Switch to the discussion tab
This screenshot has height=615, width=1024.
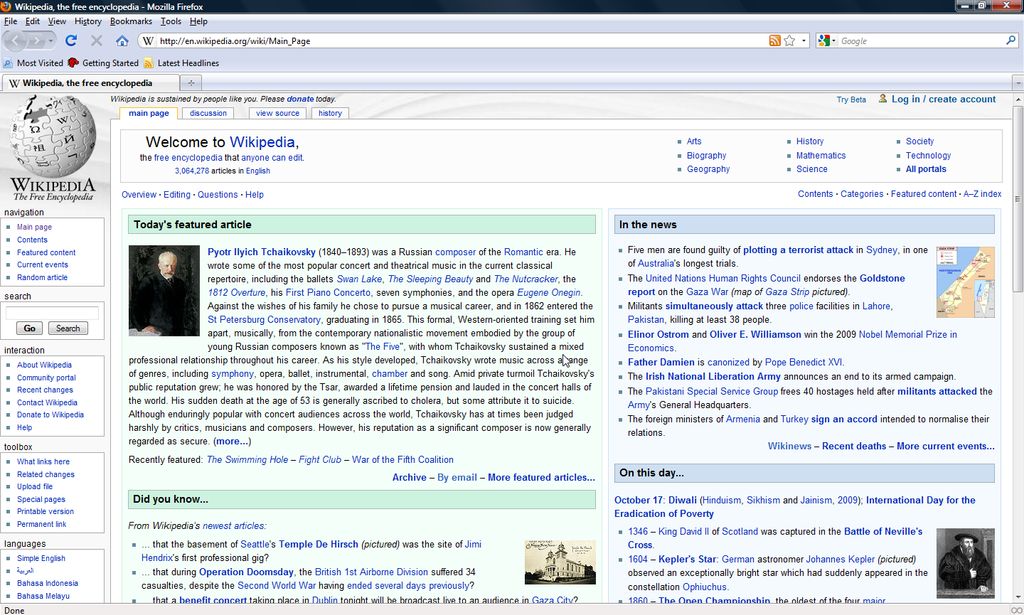(208, 113)
